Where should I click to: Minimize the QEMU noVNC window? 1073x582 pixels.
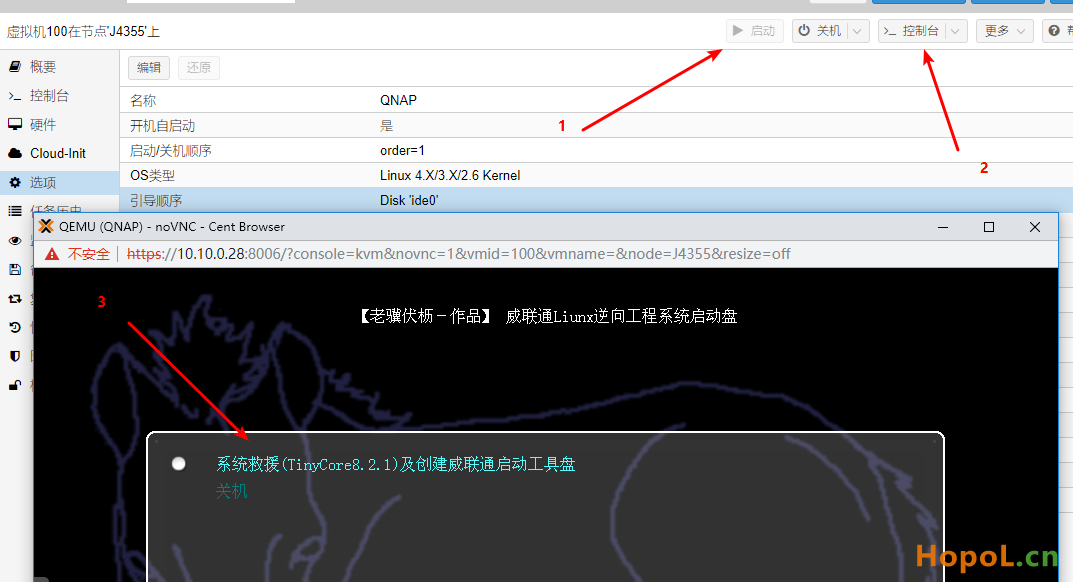pyautogui.click(x=943, y=227)
